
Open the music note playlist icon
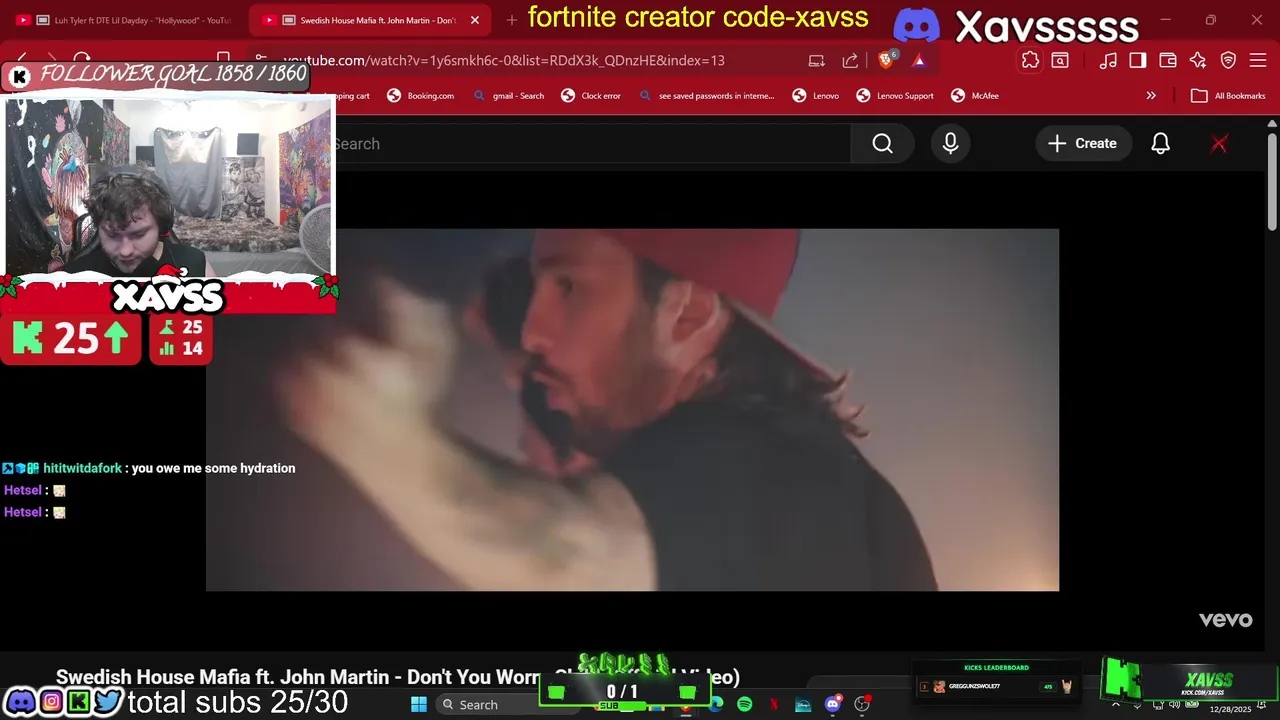[1108, 60]
